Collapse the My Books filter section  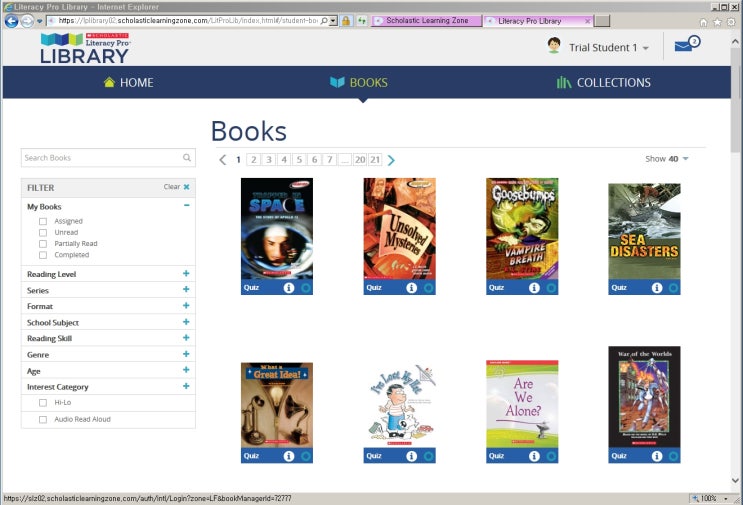click(x=187, y=205)
